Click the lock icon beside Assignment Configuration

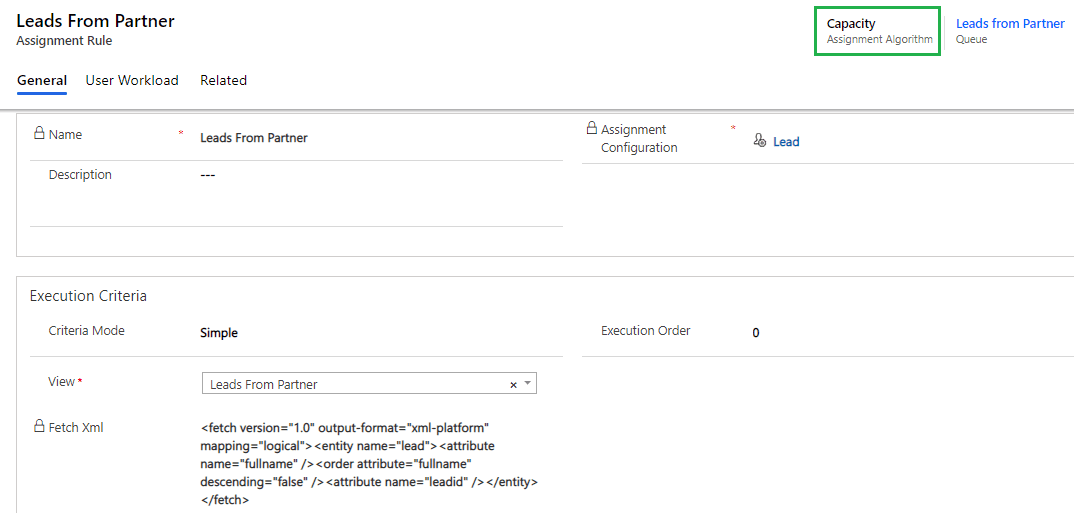[x=591, y=128]
